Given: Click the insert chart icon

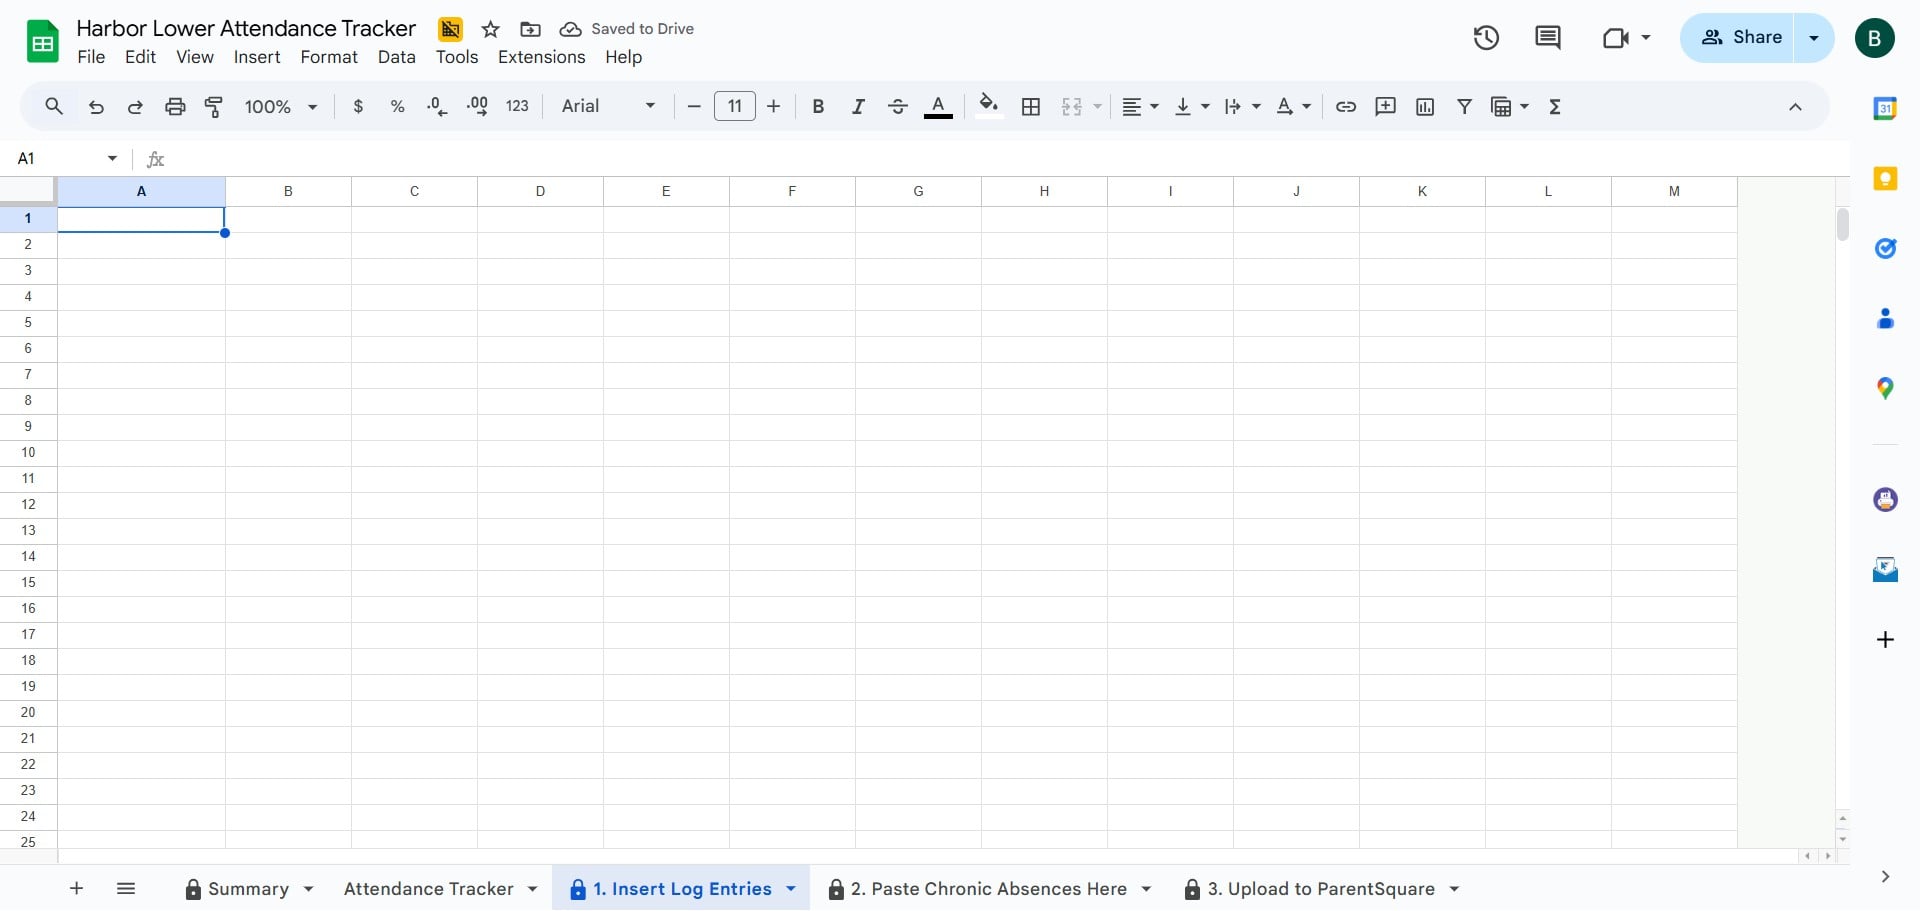Looking at the screenshot, I should (1425, 107).
